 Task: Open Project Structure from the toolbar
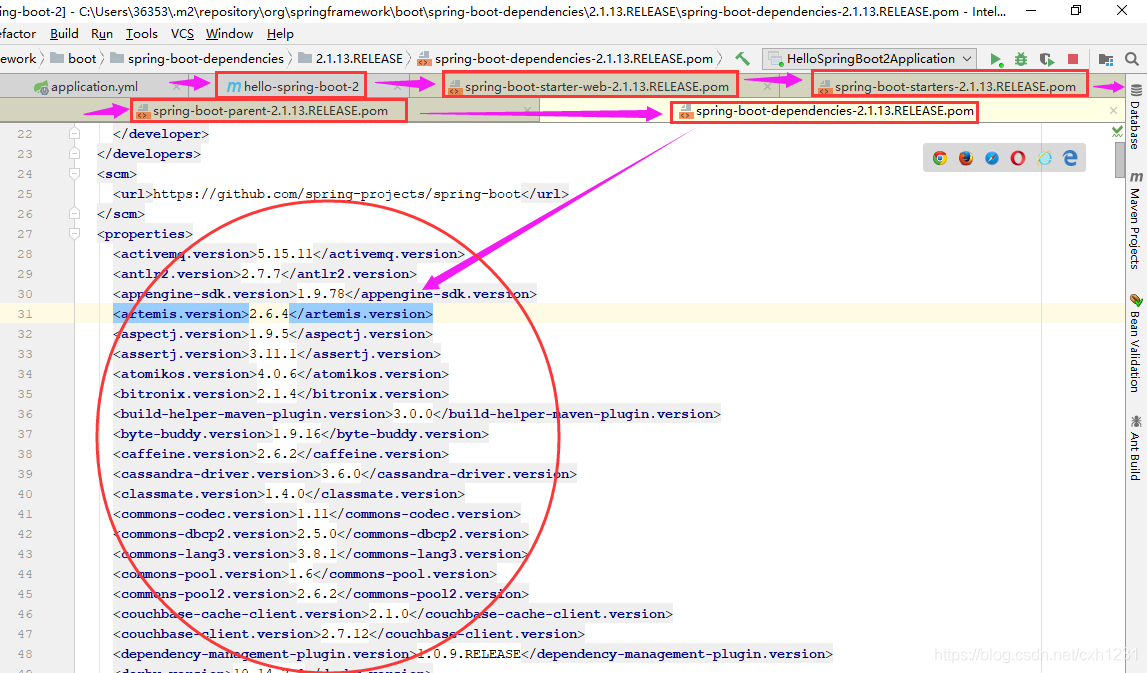[x=1105, y=59]
